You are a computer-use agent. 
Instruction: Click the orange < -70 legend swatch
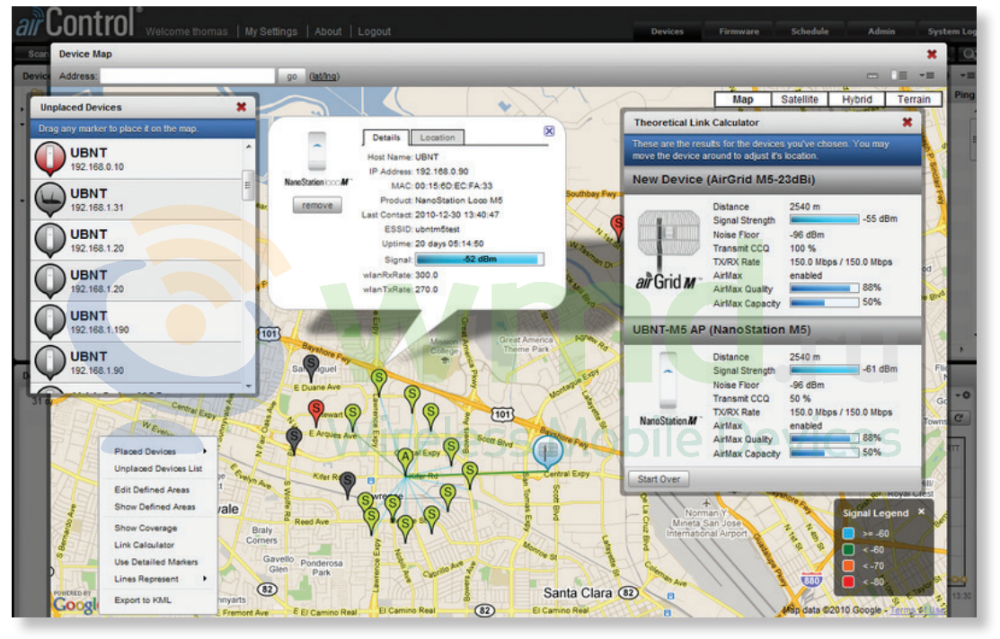[x=848, y=566]
